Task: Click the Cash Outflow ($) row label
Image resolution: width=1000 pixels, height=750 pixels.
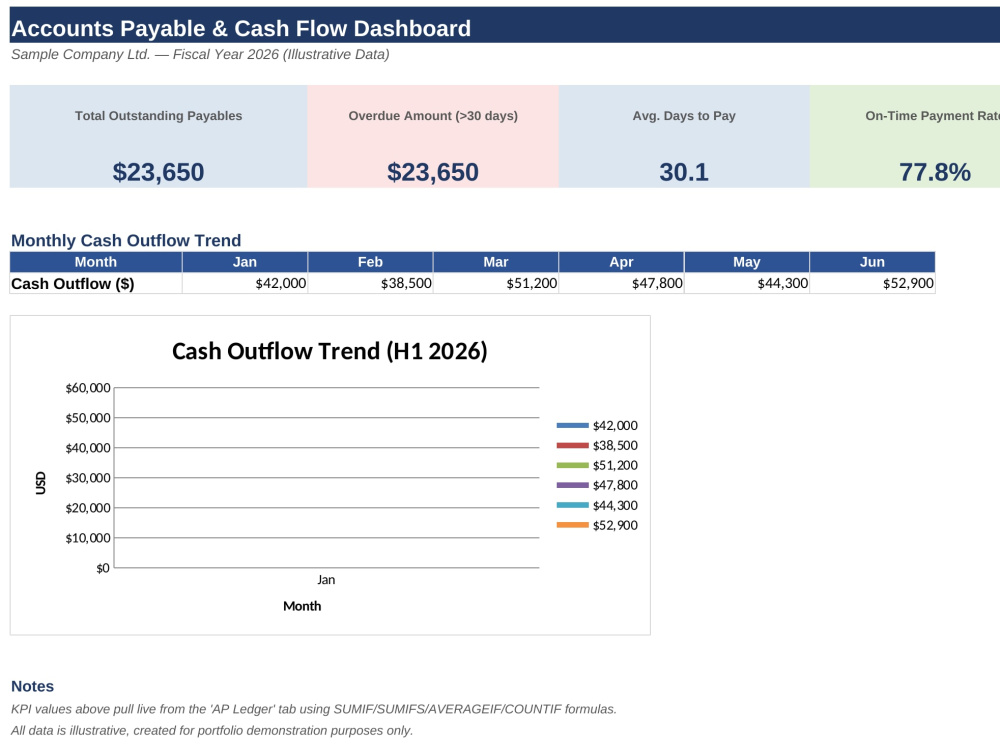Action: (x=96, y=284)
